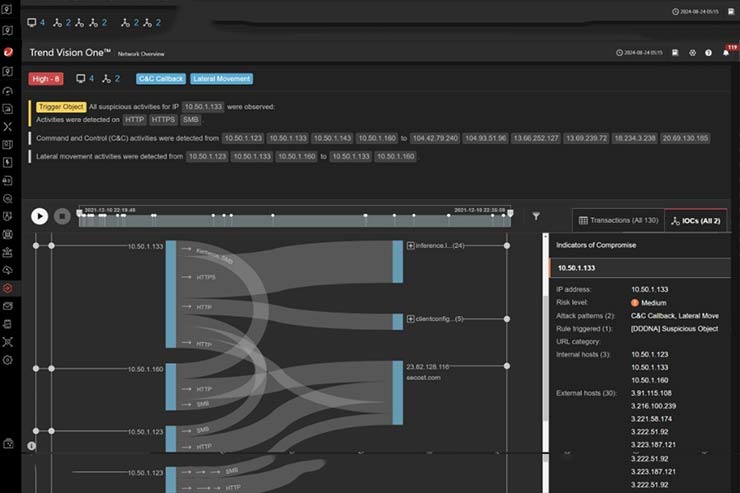The image size is (740, 493).
Task: Click the Trend Micro logo in sidebar
Action: tap(8, 52)
